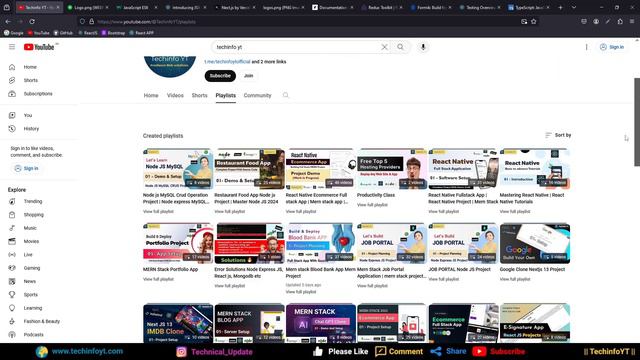Go back with the browser back arrow
This screenshot has height=360, width=640.
pos(8,22)
